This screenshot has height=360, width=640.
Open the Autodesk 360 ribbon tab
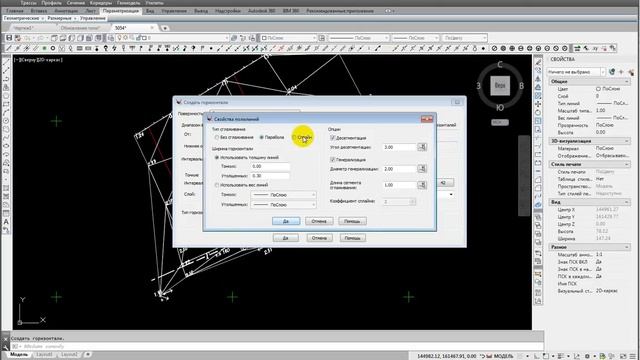point(261,11)
